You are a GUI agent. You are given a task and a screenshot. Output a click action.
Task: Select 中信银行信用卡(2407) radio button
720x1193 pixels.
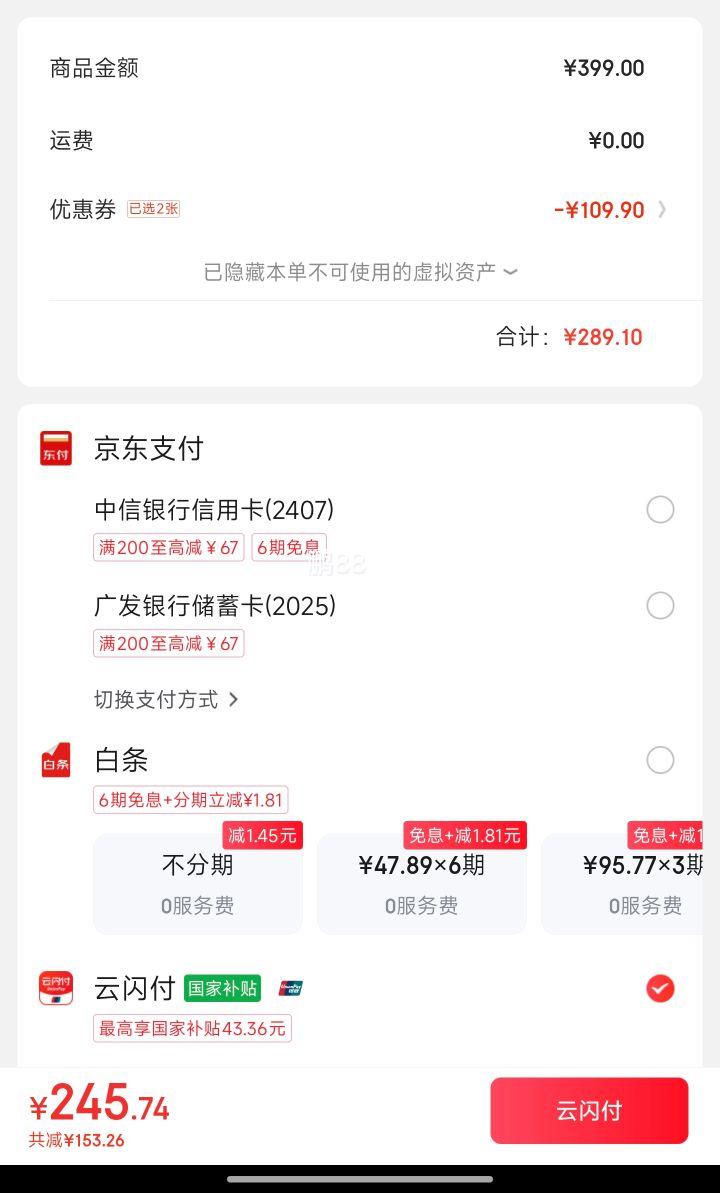coord(660,510)
